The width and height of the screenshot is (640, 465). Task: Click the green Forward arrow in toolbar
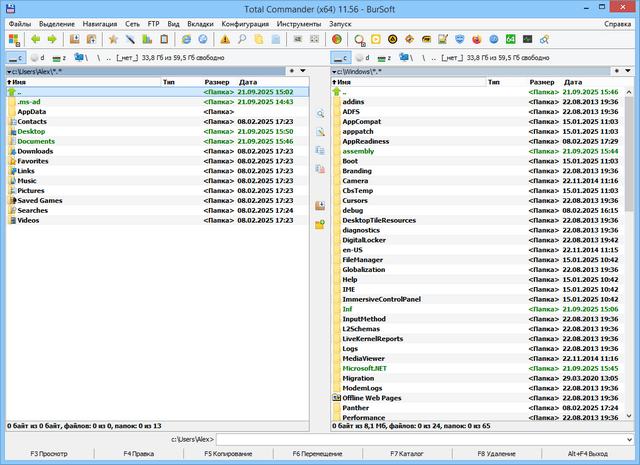point(51,39)
